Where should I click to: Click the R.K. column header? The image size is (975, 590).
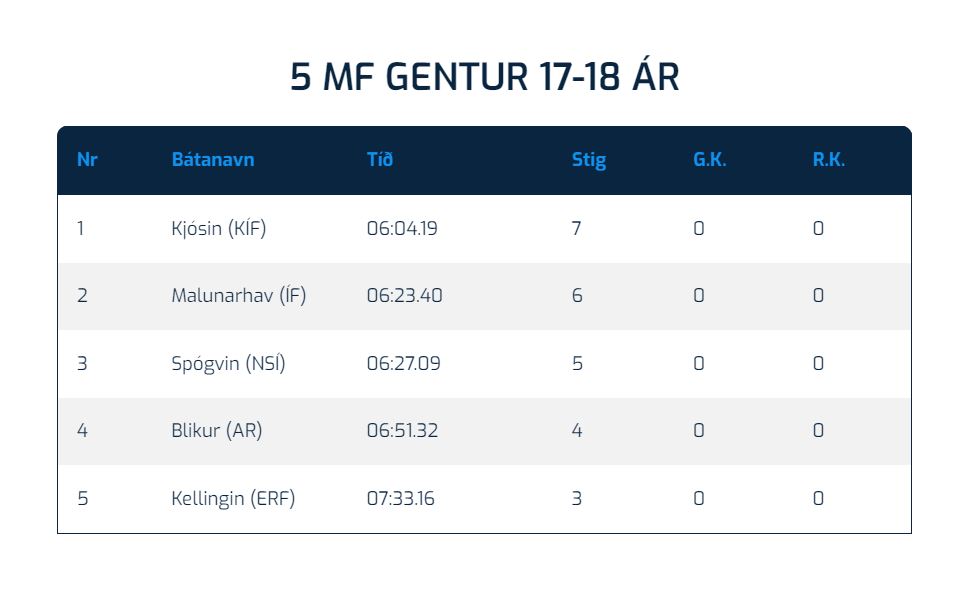(x=828, y=160)
